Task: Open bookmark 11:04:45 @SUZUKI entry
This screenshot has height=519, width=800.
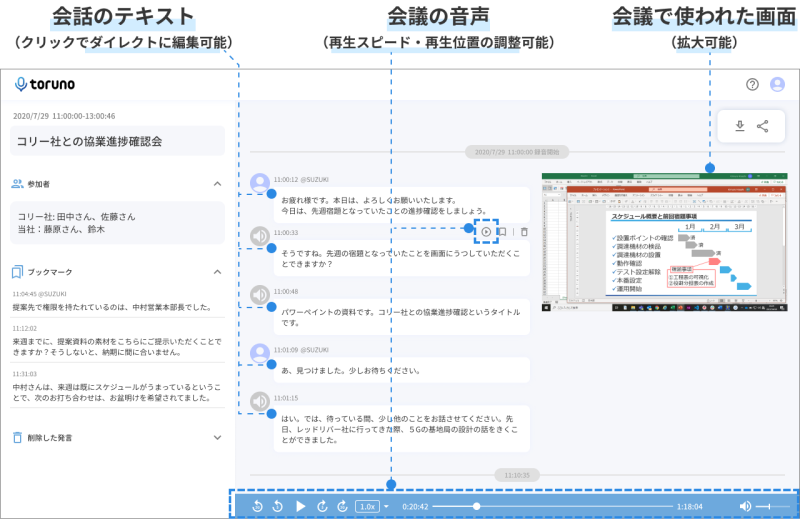Action: pyautogui.click(x=117, y=301)
